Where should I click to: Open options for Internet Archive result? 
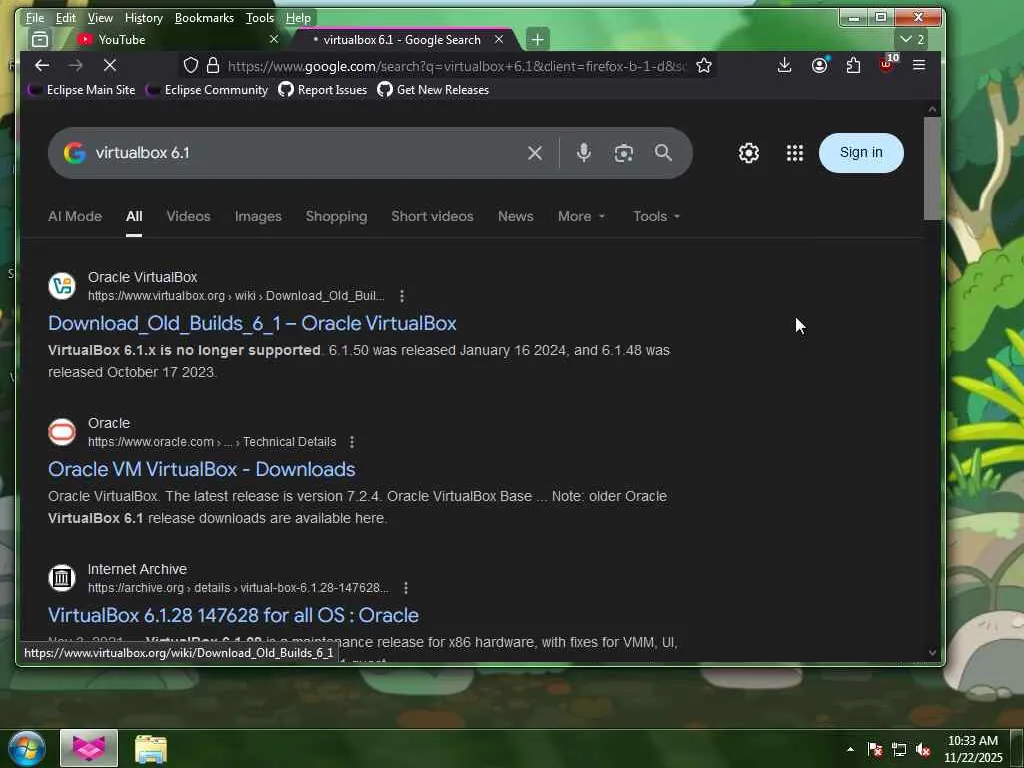406,588
